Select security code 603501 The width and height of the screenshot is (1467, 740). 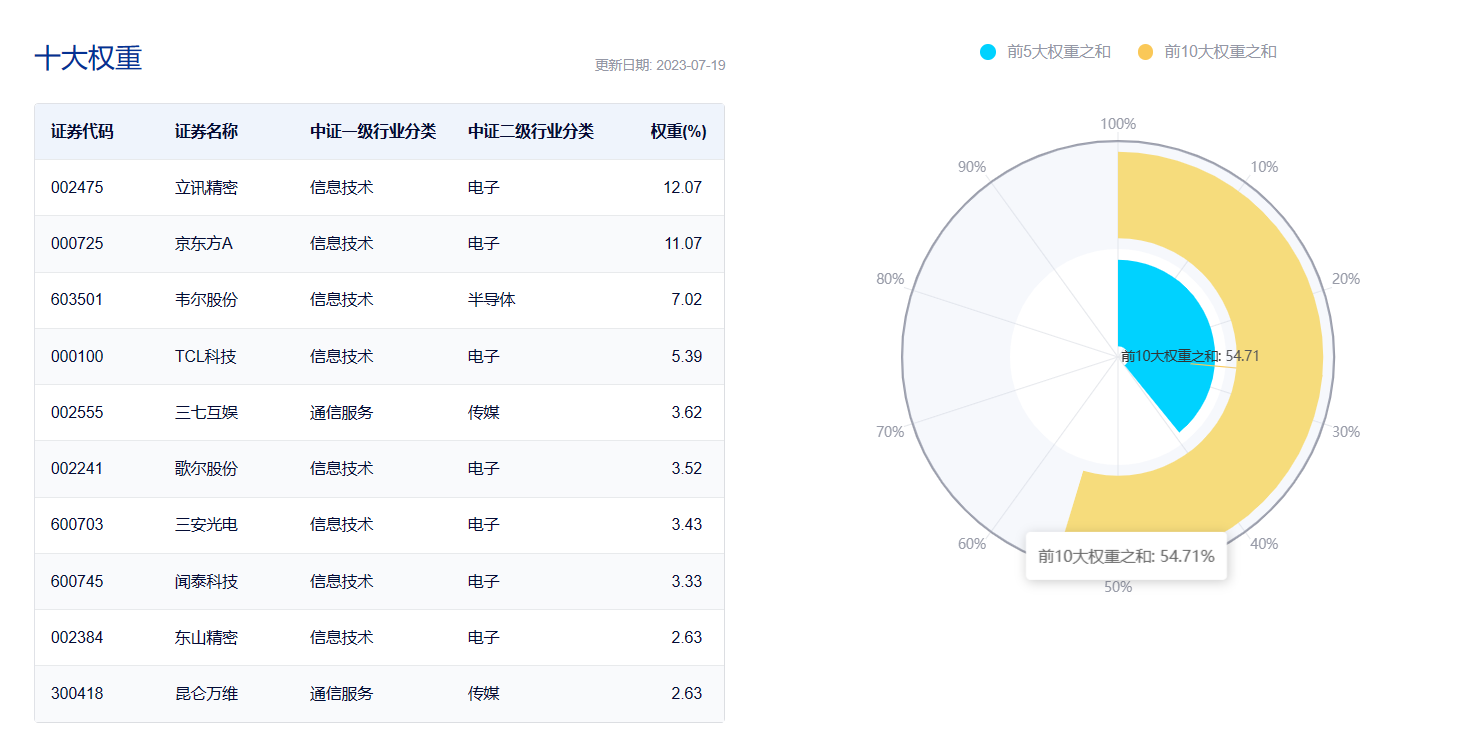click(x=77, y=300)
